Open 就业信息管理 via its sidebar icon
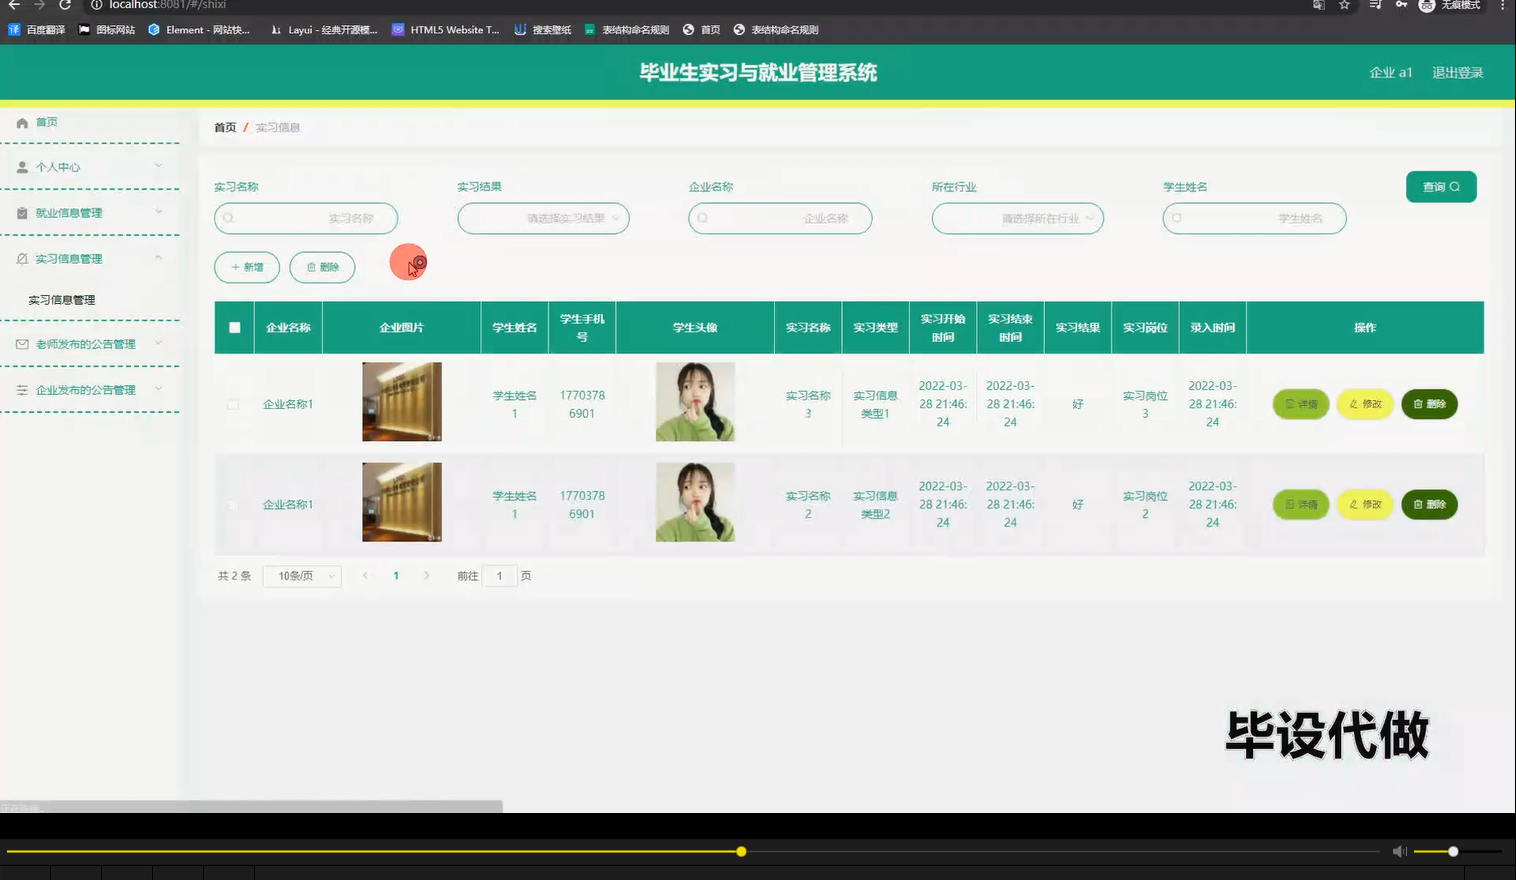Viewport: 1516px width, 880px height. pos(22,212)
